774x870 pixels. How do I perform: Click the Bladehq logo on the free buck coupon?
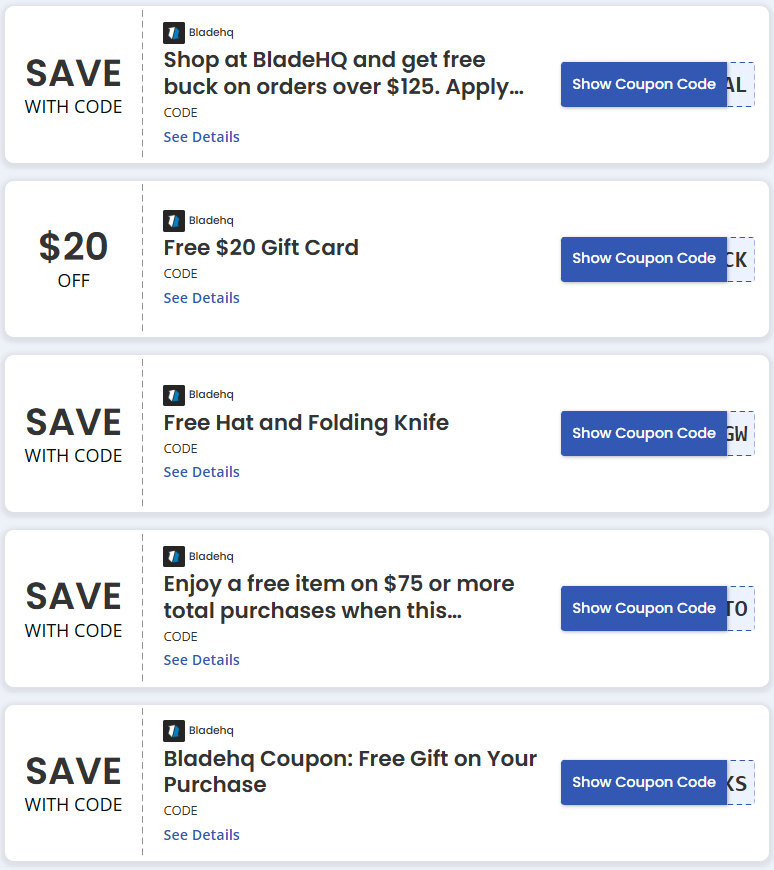pos(174,32)
